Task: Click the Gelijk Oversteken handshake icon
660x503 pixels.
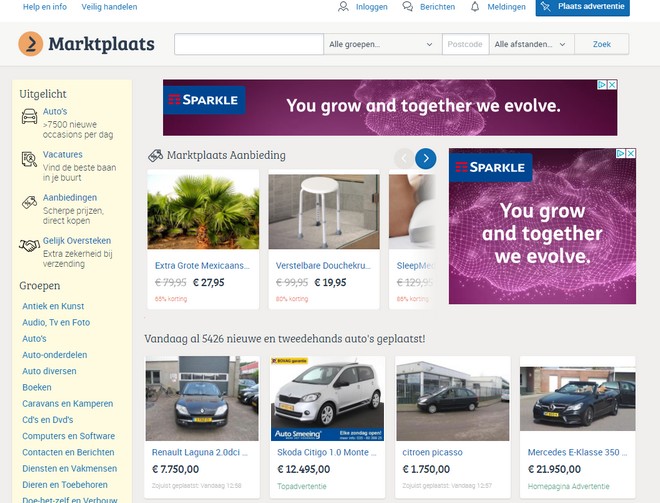Action: pyautogui.click(x=29, y=245)
